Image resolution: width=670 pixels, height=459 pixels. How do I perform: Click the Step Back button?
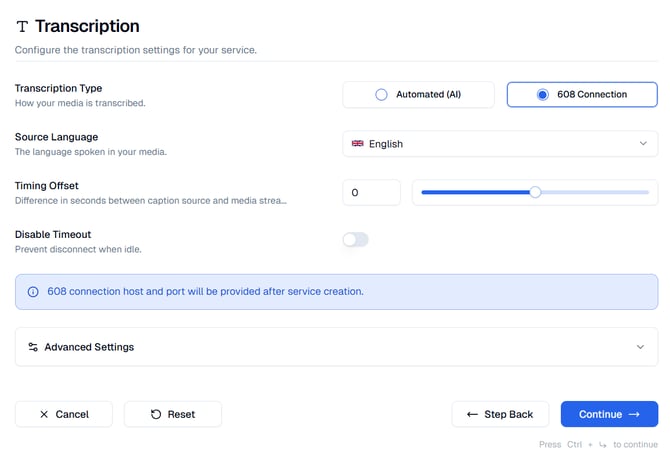tap(500, 414)
